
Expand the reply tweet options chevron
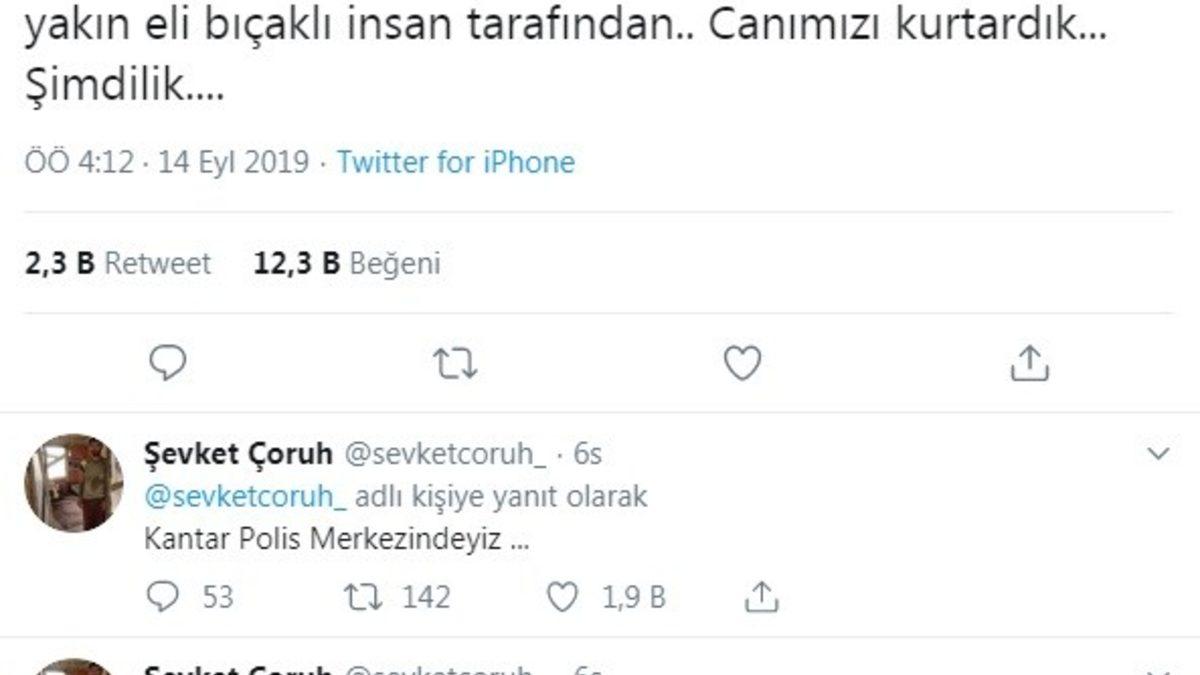[x=1158, y=454]
